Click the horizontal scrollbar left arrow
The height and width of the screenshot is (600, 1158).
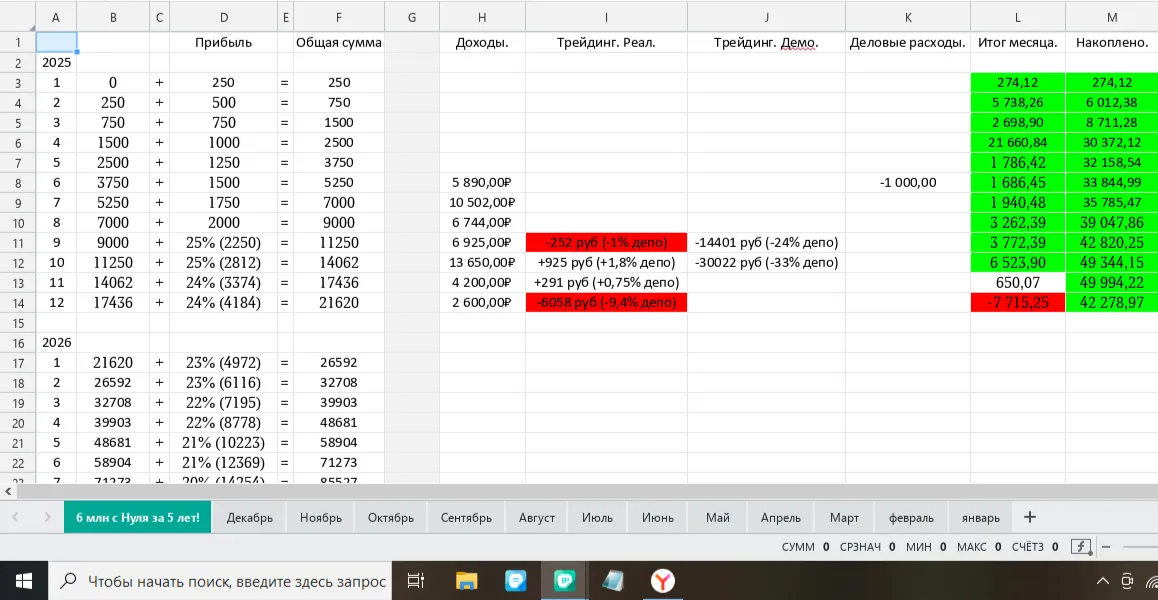pyautogui.click(x=8, y=491)
